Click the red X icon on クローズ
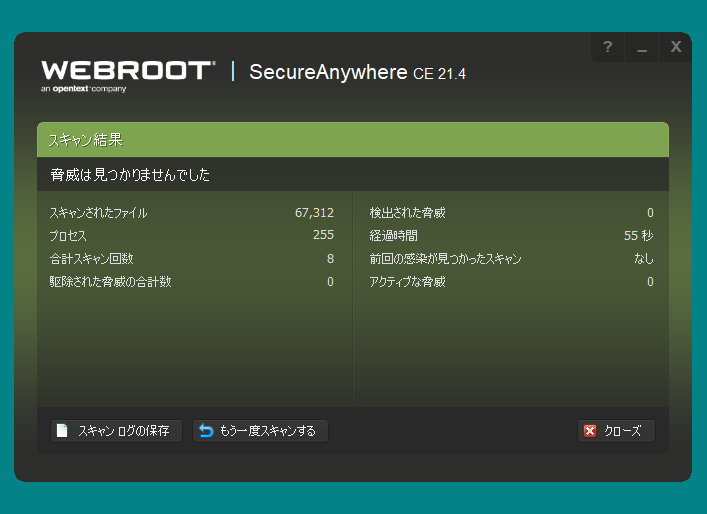The width and height of the screenshot is (707, 514). pos(590,431)
